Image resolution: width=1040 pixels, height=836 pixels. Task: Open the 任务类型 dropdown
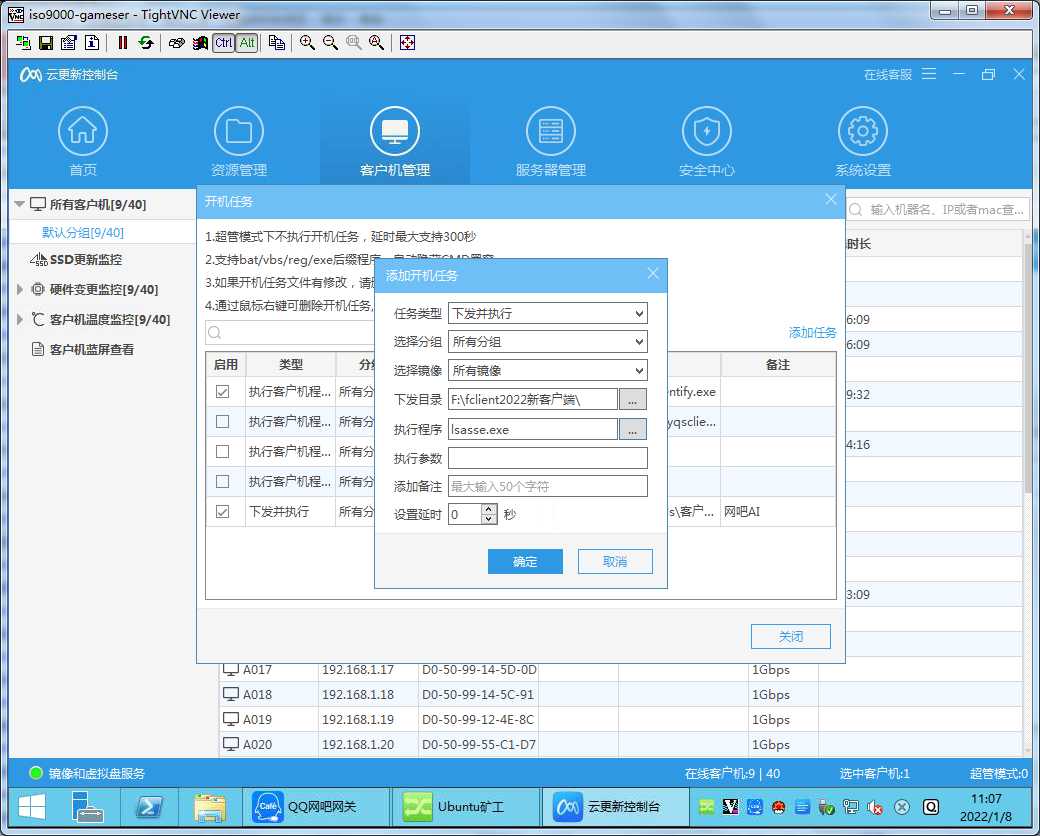coord(547,313)
